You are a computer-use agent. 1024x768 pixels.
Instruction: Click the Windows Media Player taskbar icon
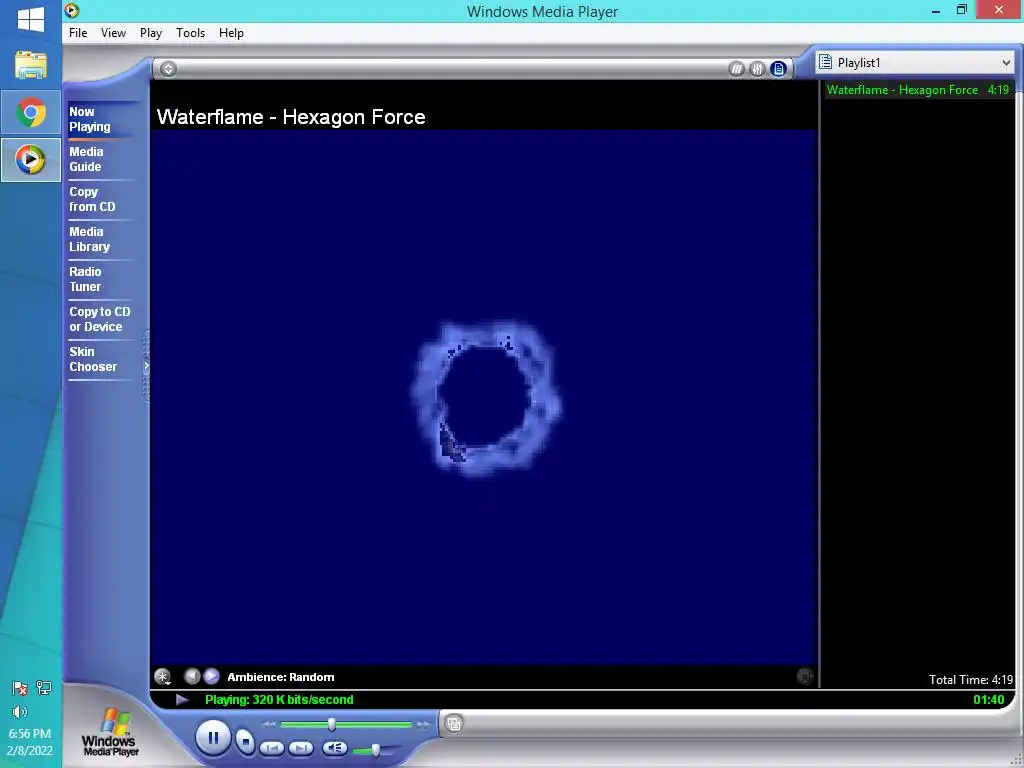click(x=31, y=159)
